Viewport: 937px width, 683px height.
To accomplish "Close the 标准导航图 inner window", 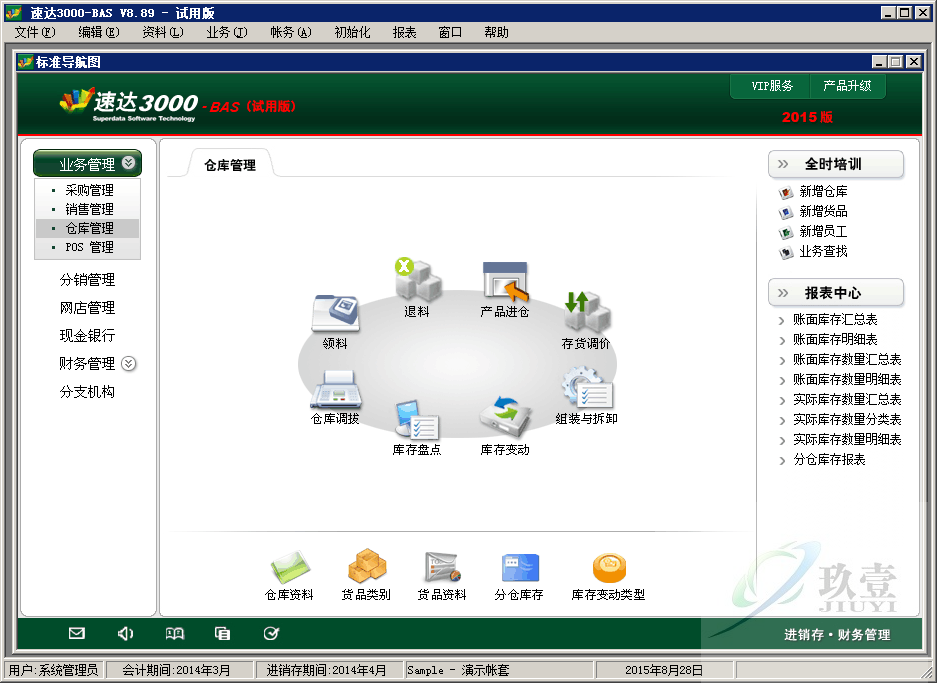I will [913, 62].
